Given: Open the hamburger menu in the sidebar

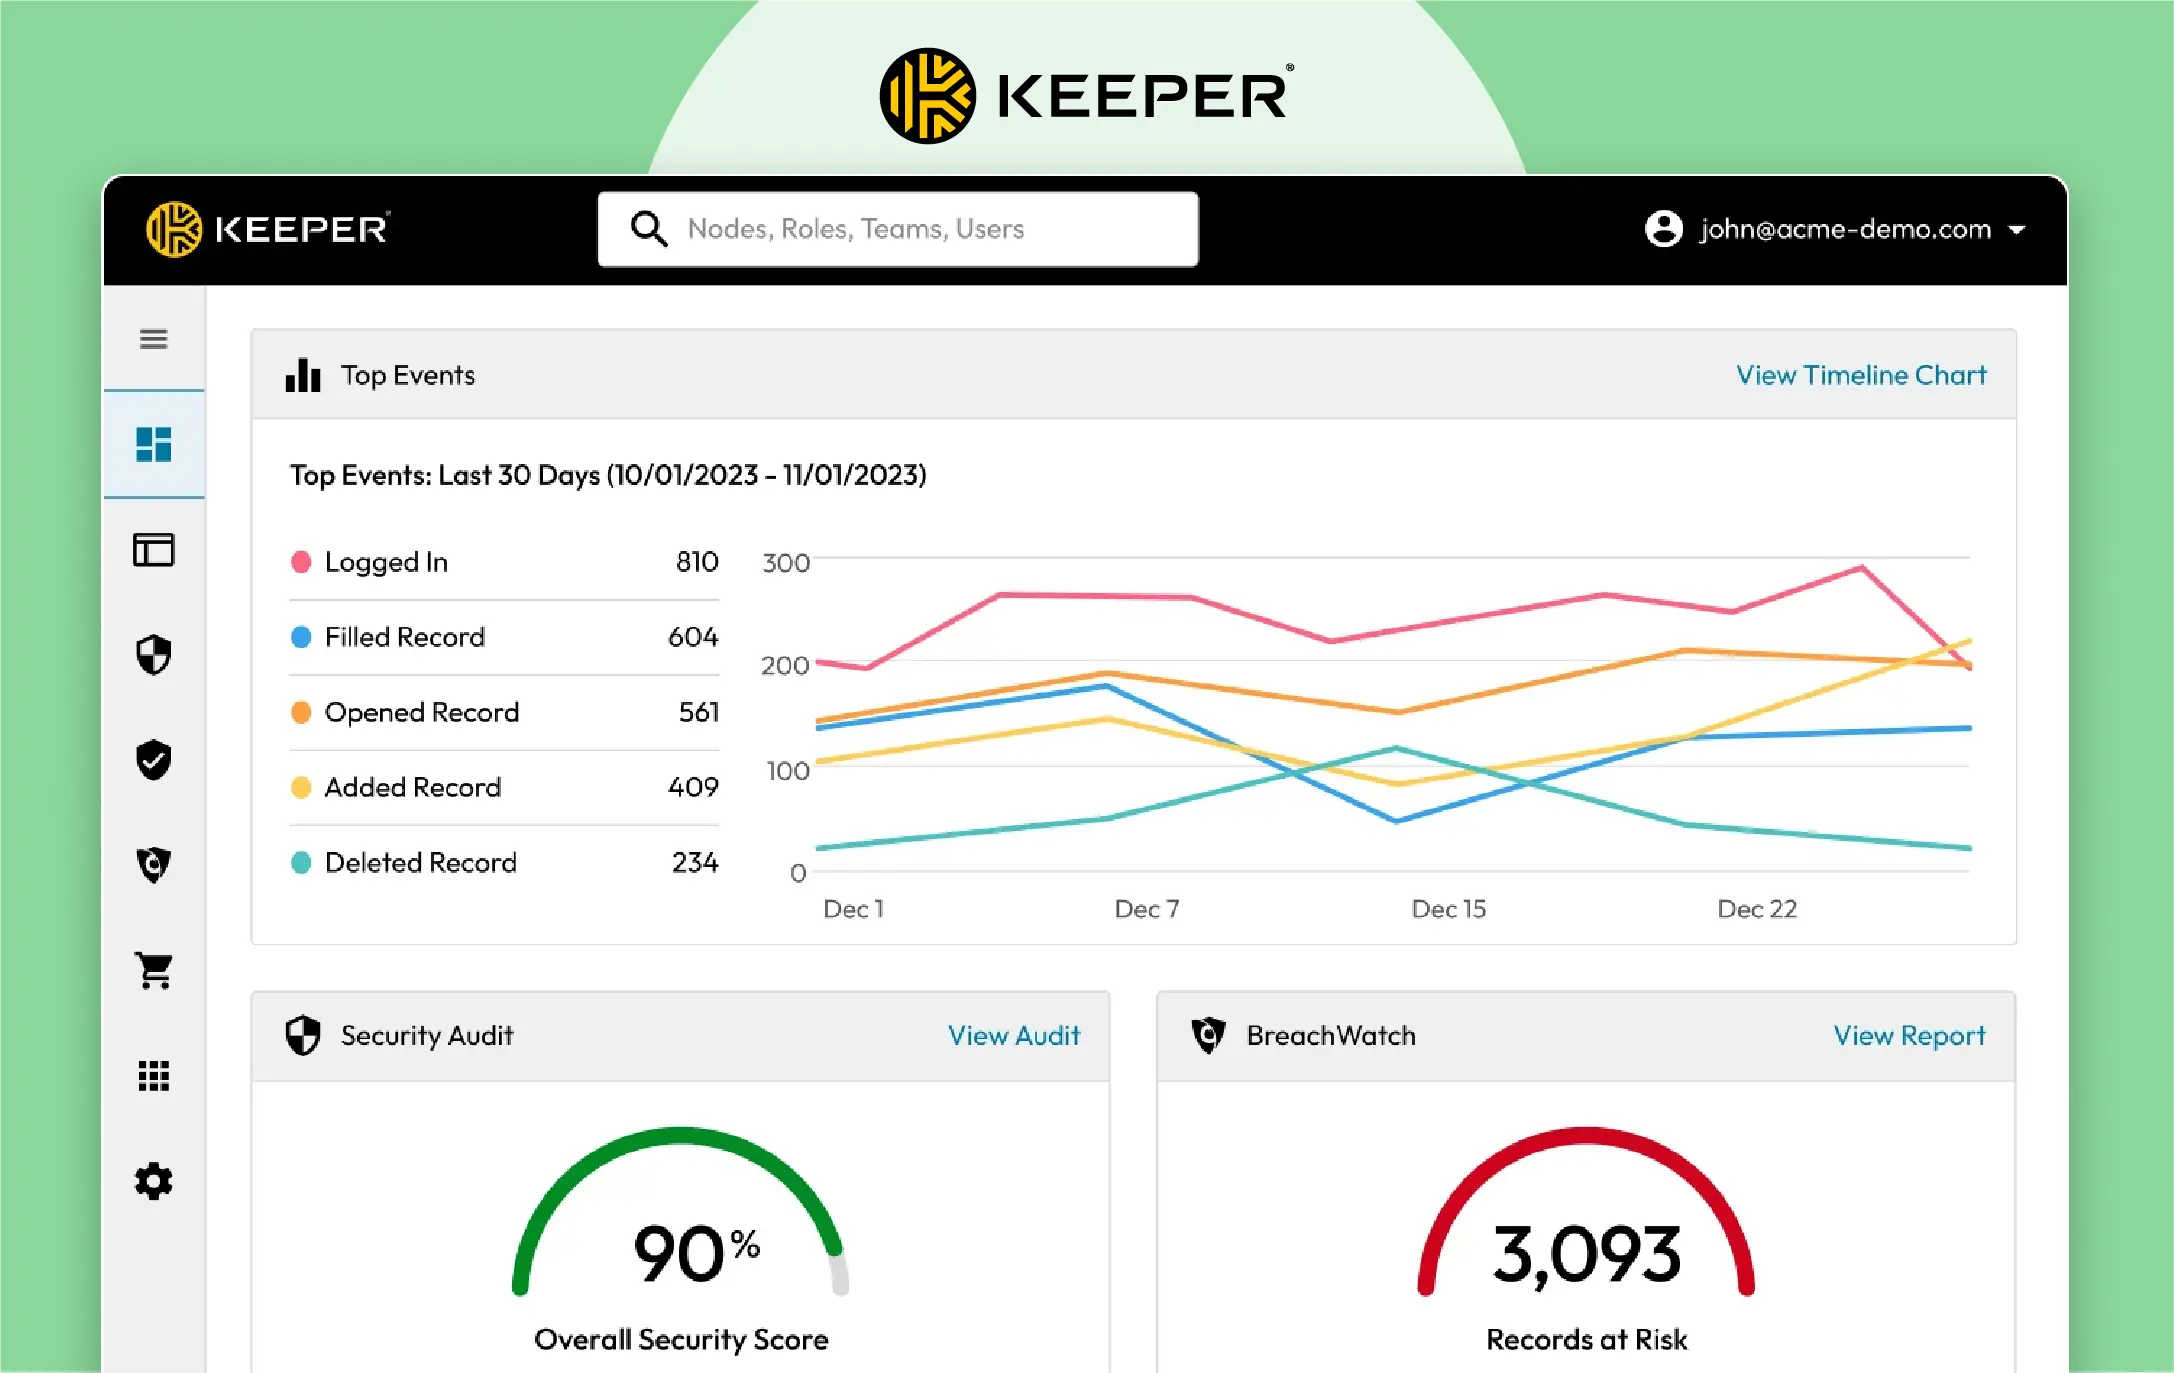Looking at the screenshot, I should coord(153,339).
